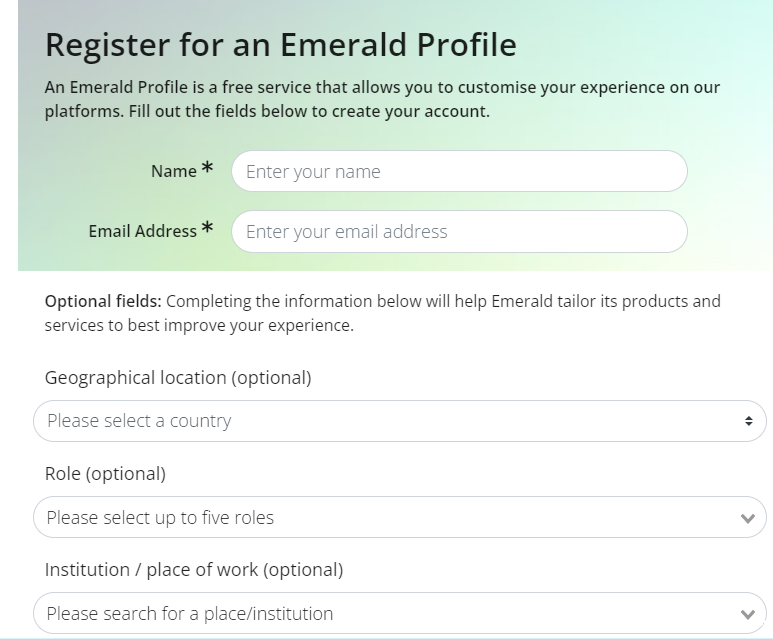Open the 'Please select a country' dropdown
The height and width of the screenshot is (639, 773).
pyautogui.click(x=390, y=421)
